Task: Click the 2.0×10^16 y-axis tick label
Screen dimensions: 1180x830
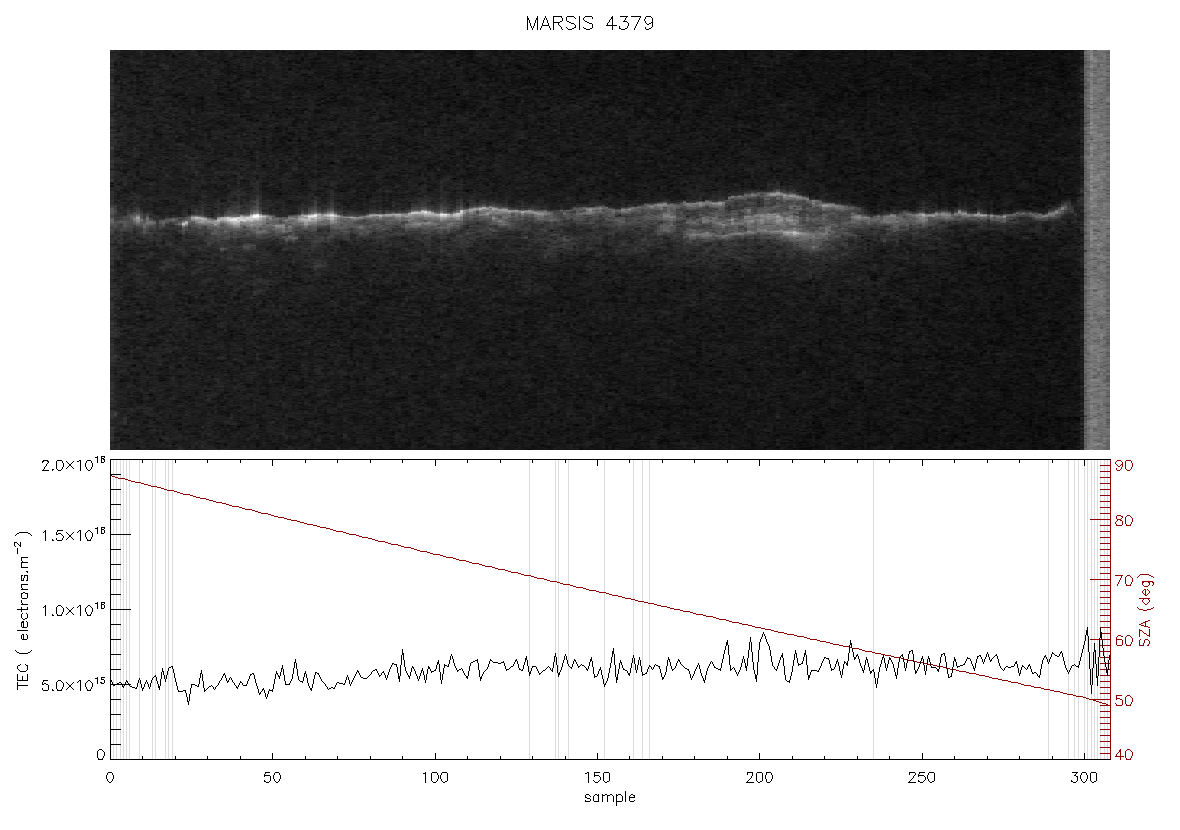Action: coord(73,466)
